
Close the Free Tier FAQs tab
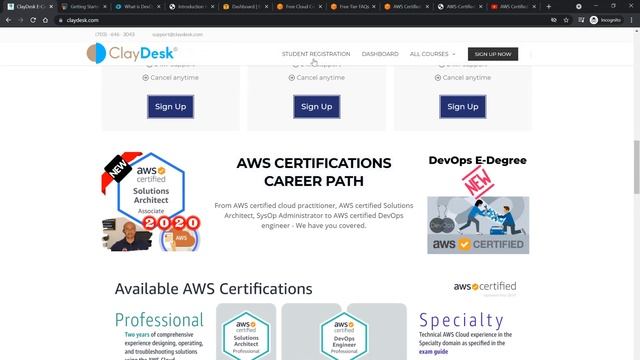pyautogui.click(x=374, y=7)
